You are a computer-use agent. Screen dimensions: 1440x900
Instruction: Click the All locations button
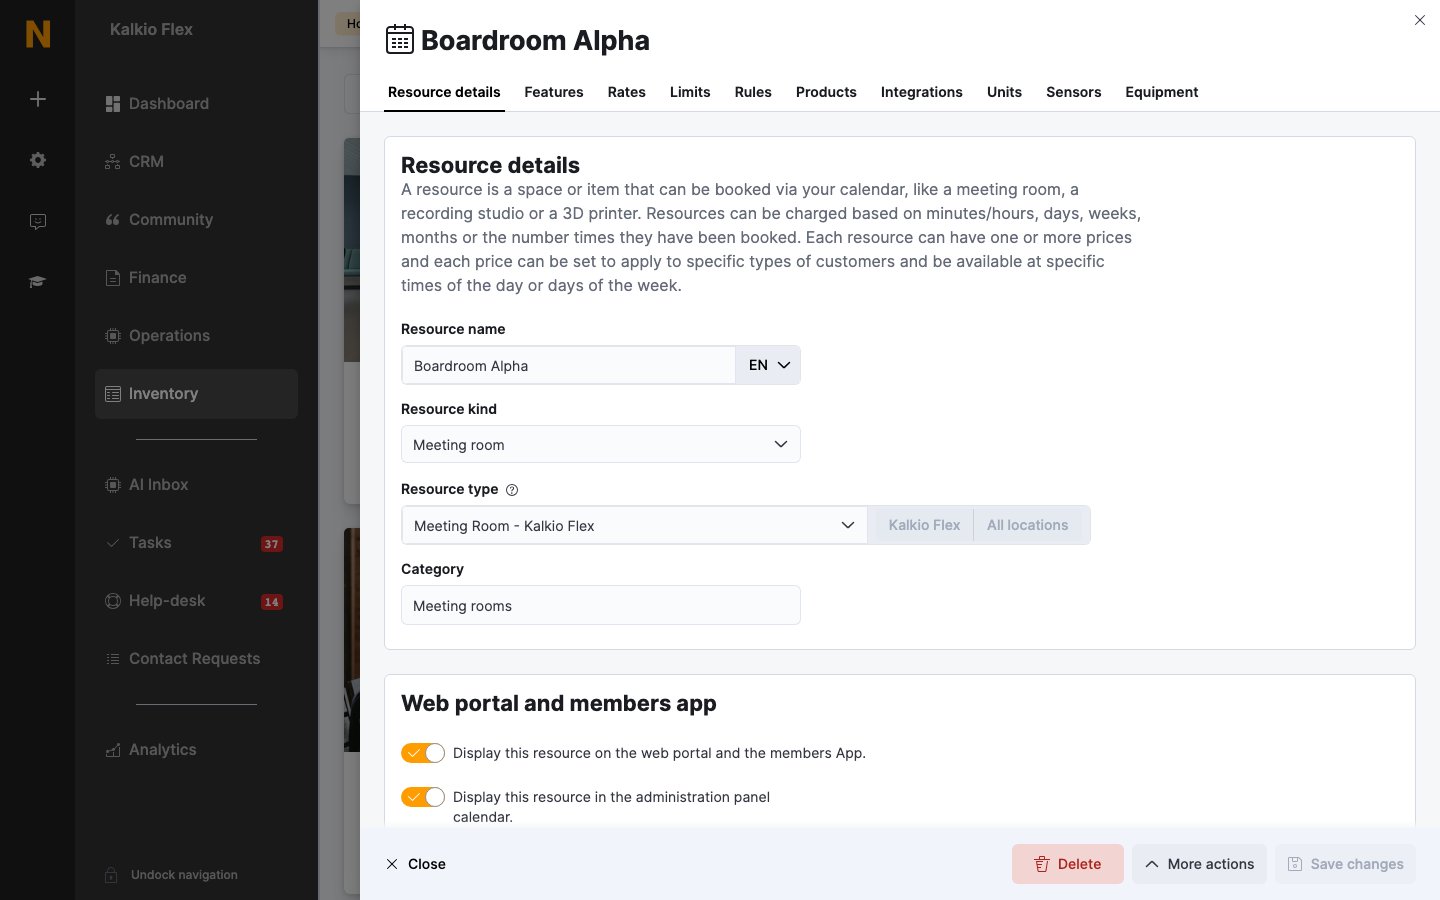click(1028, 525)
